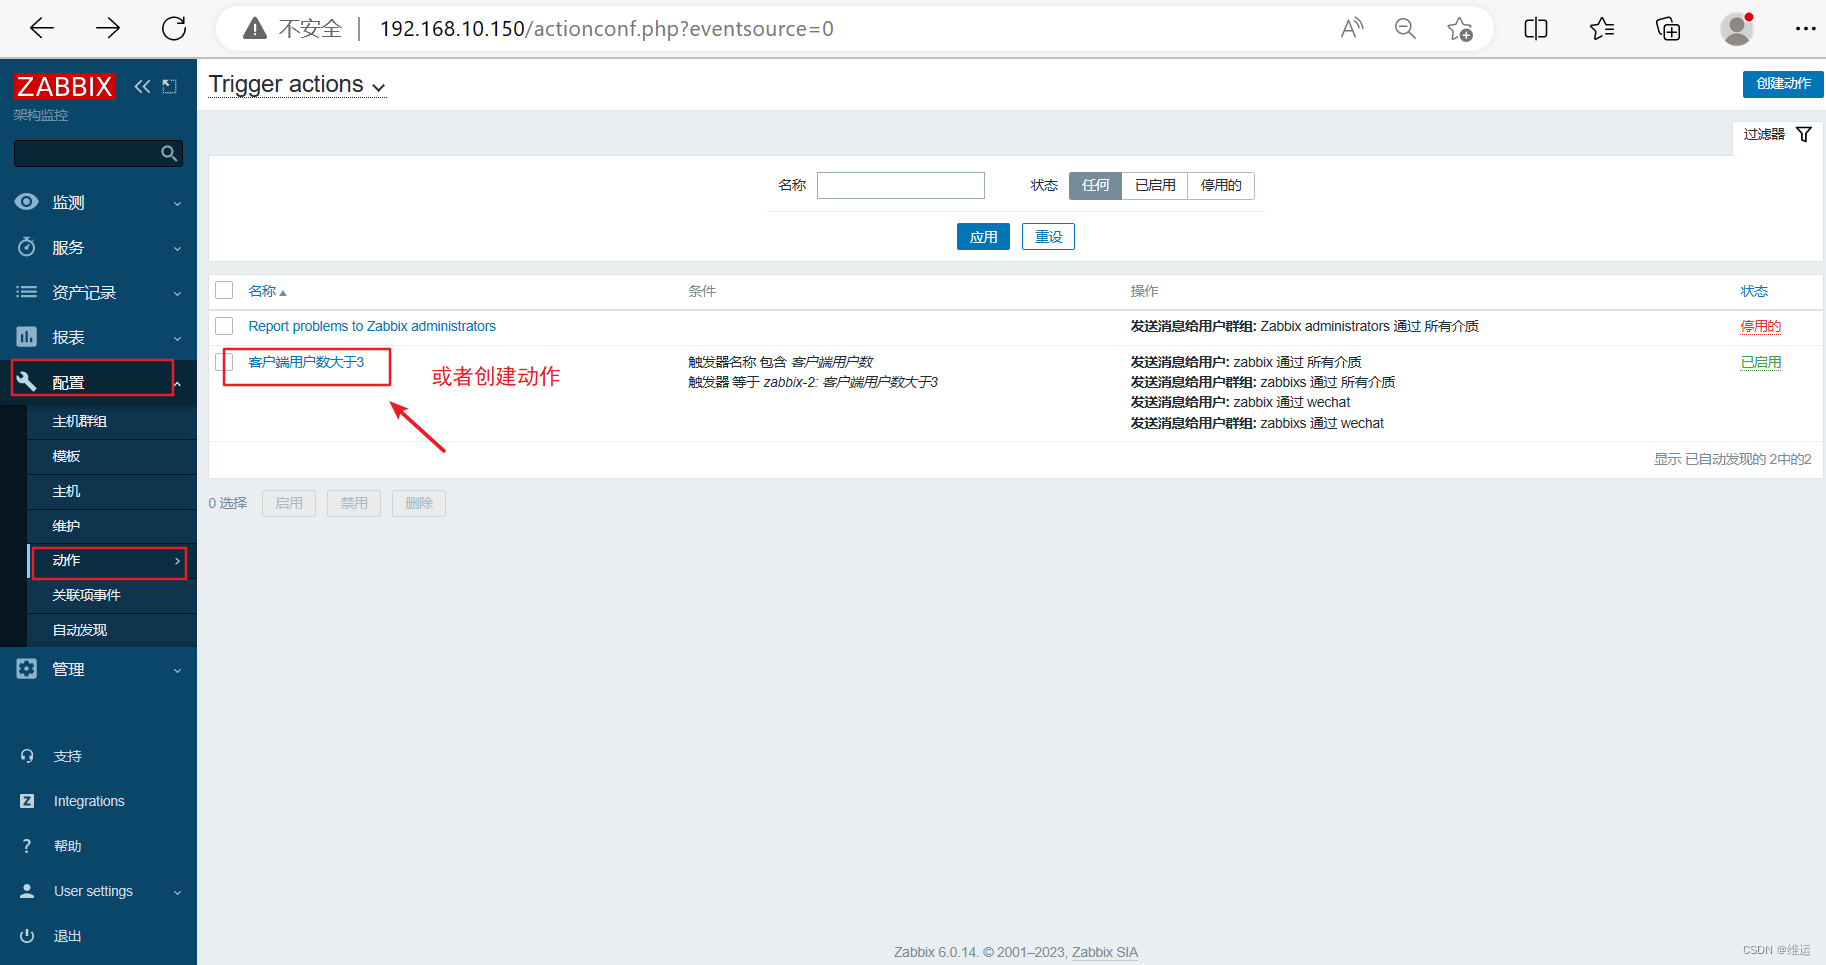This screenshot has height=965, width=1826.
Task: Click the user icon for User settings
Action: coord(27,891)
